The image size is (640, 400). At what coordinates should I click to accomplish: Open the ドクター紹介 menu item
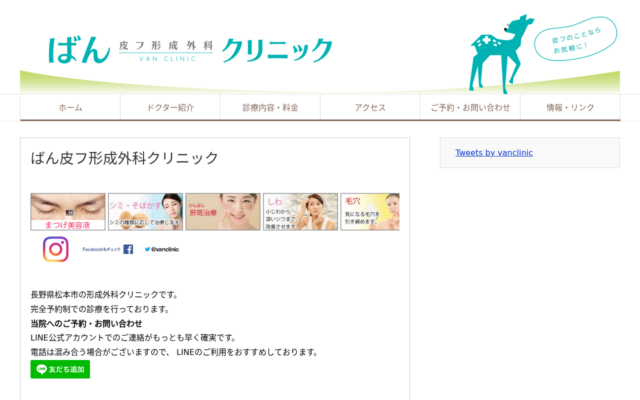click(170, 107)
